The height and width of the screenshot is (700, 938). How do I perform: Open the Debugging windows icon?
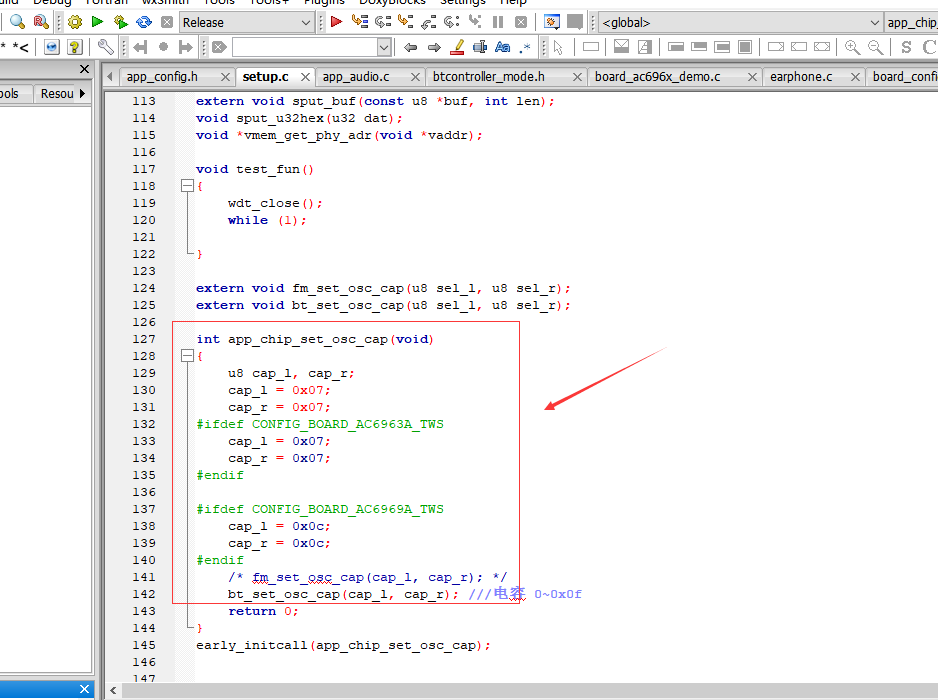(x=552, y=22)
